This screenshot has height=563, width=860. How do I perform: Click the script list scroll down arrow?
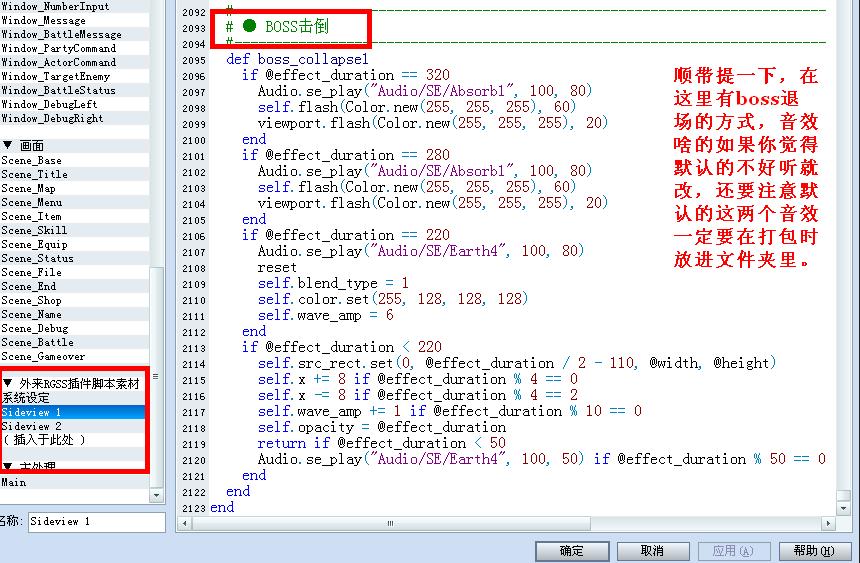(x=156, y=495)
